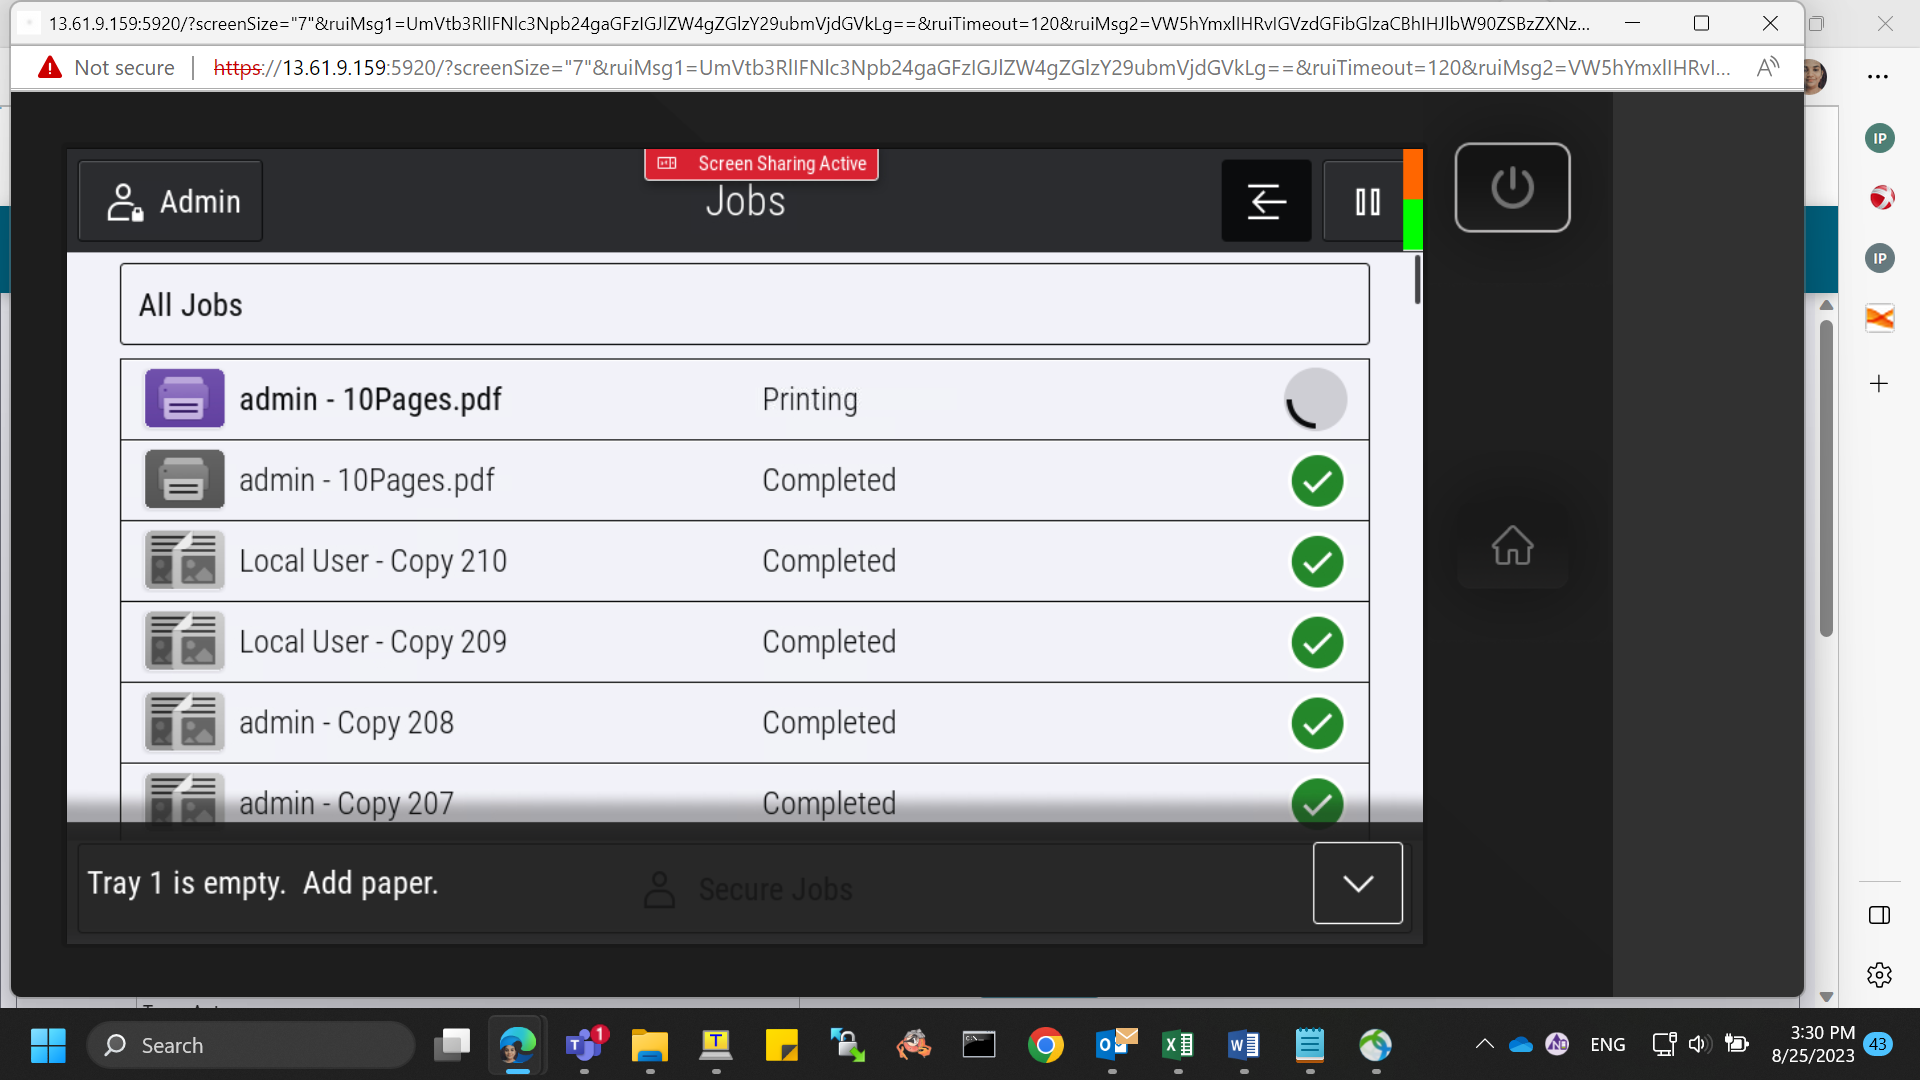Open the Admin user login
This screenshot has width=1920, height=1080.
click(171, 201)
